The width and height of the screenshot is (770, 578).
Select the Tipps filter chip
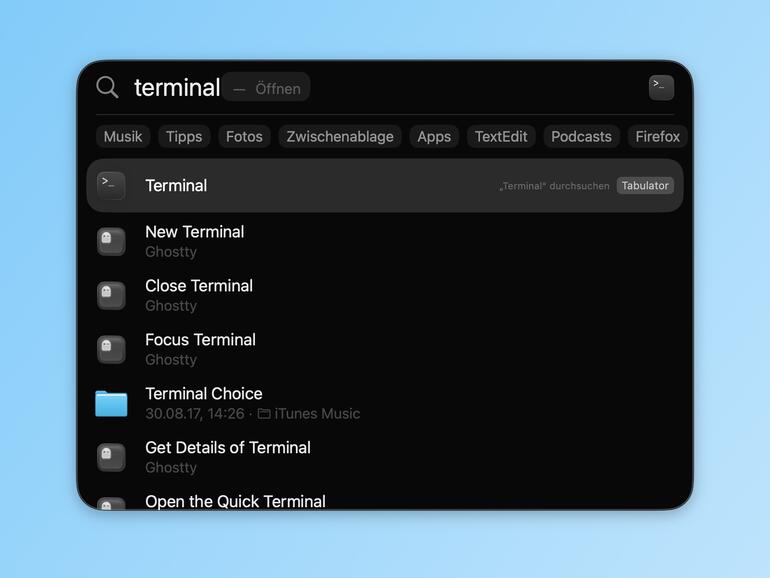tap(184, 137)
